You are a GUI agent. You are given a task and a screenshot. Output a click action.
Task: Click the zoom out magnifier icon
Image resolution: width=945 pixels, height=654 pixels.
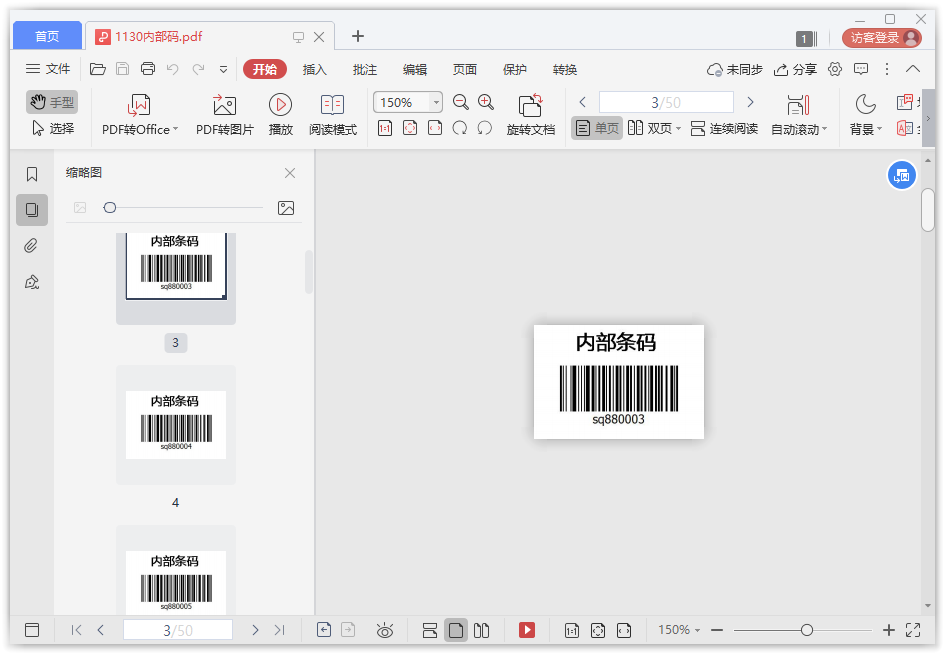460,102
